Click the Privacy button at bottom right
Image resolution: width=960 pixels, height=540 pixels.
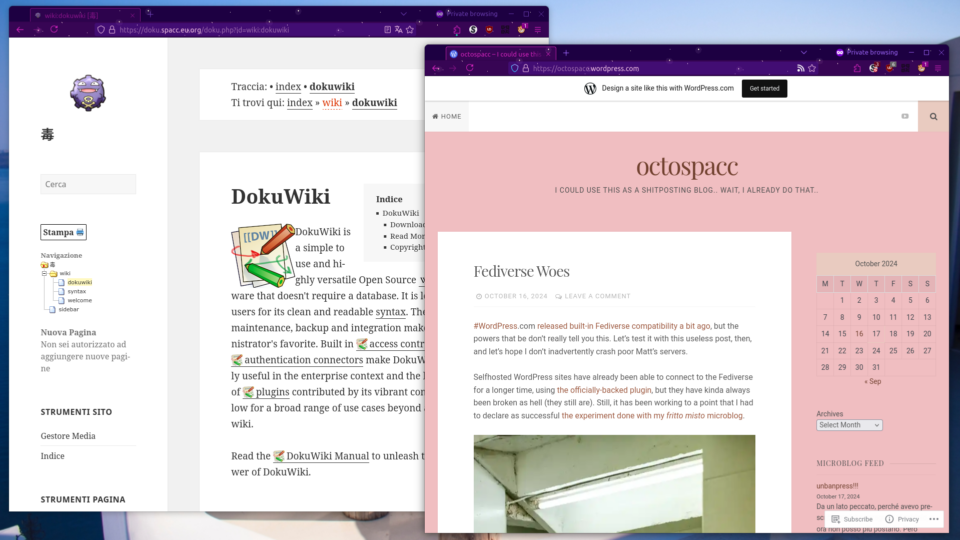click(902, 519)
